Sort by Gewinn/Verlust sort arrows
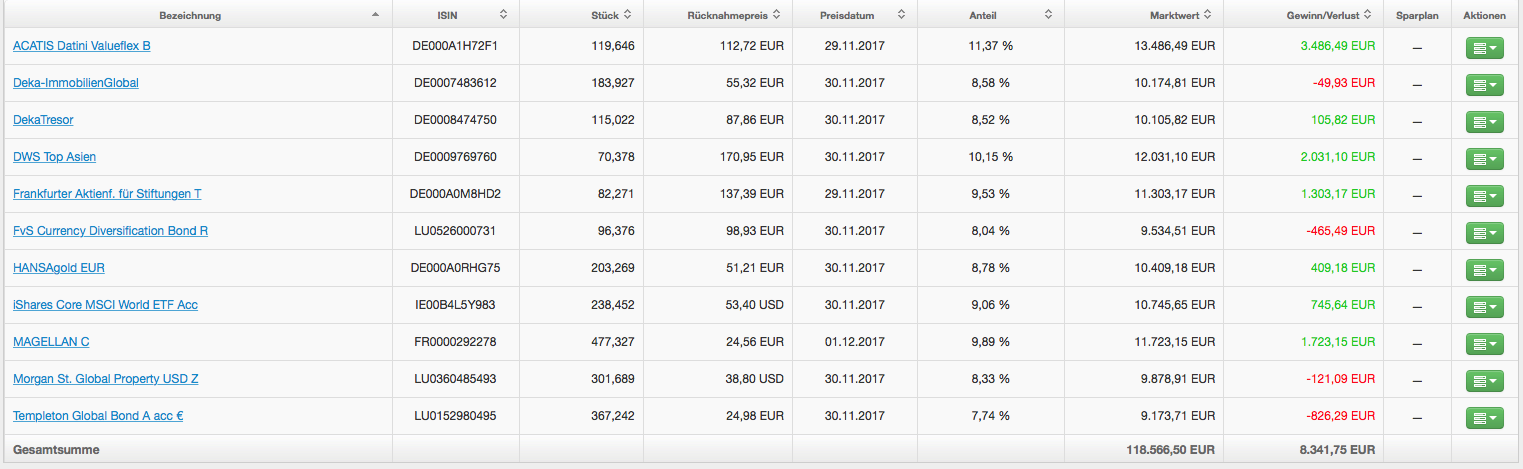Viewport: 1523px width, 469px height. (1368, 15)
